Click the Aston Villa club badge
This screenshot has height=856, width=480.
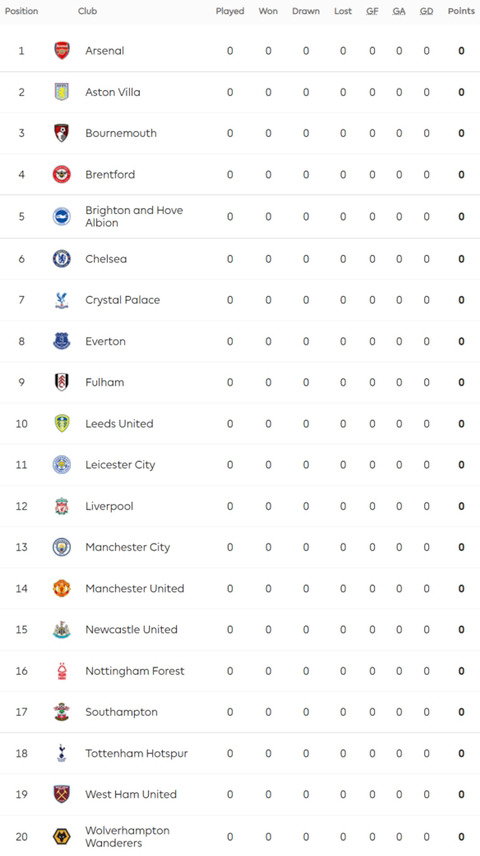click(x=62, y=92)
